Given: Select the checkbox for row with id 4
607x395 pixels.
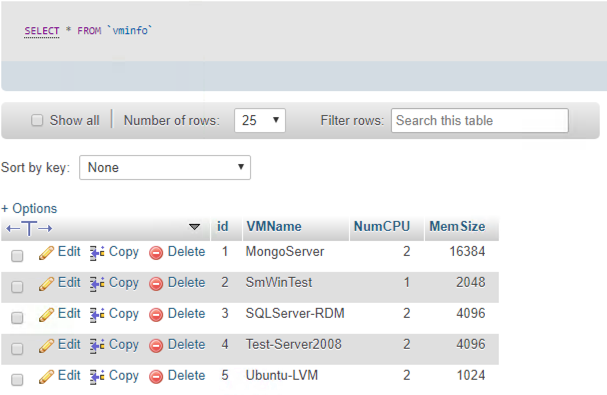Looking at the screenshot, I should pos(17,349).
